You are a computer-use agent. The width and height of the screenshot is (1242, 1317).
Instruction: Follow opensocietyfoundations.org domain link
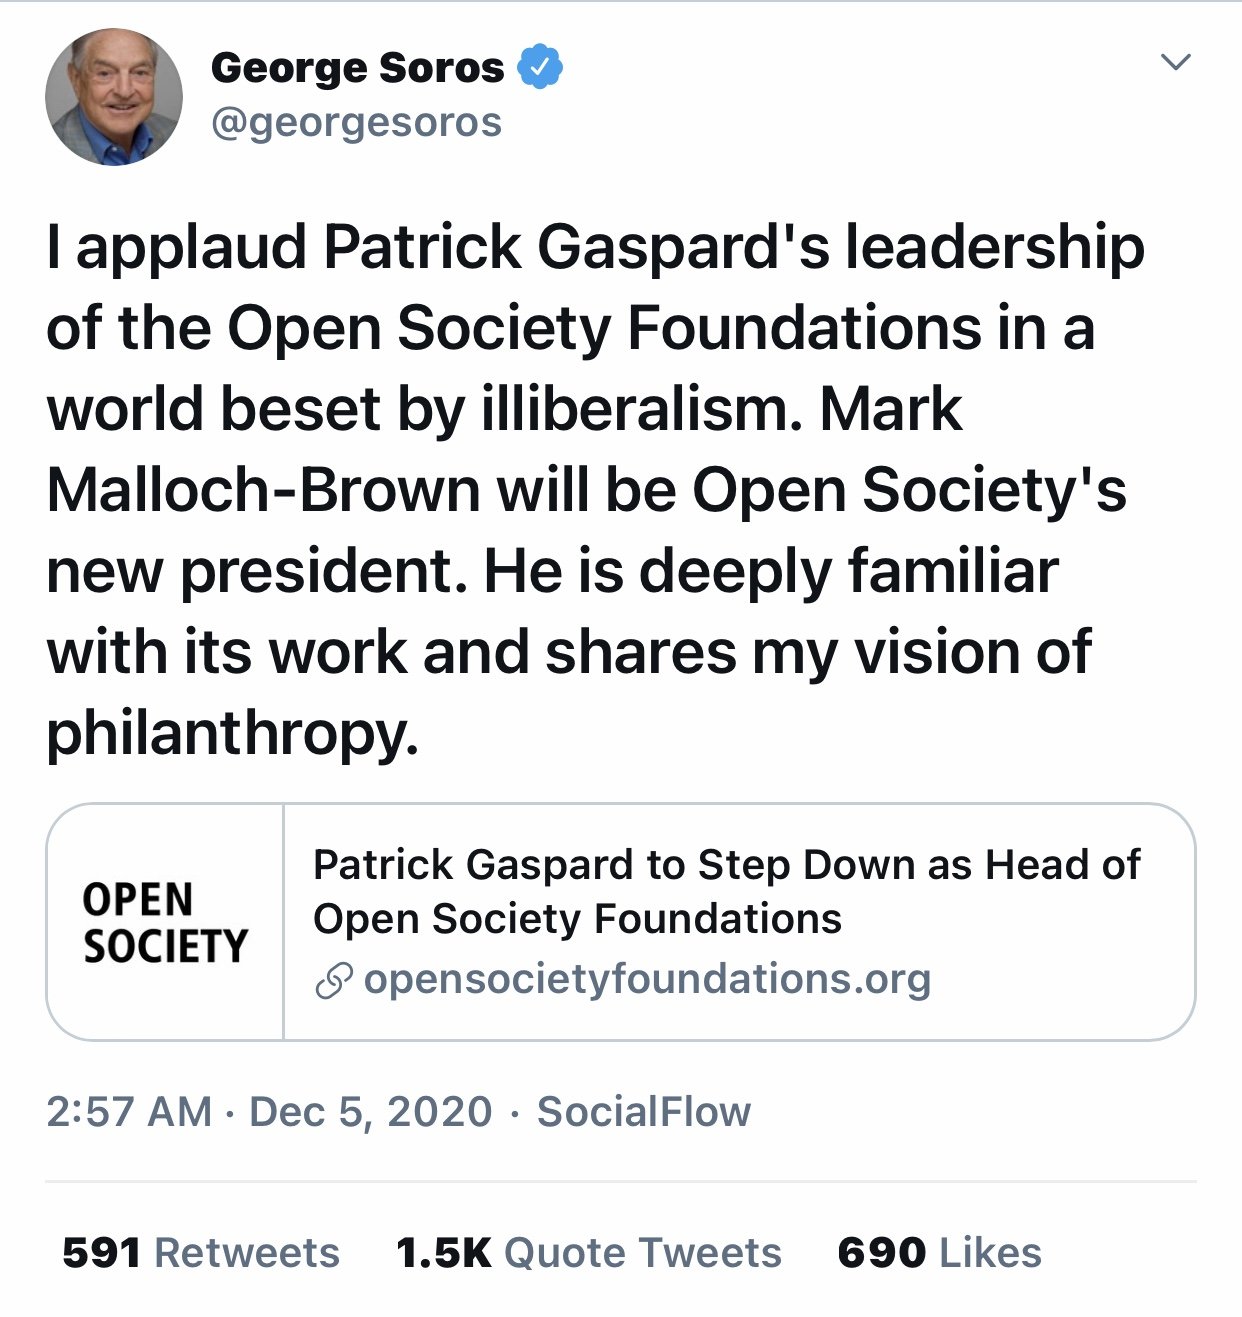(x=647, y=979)
